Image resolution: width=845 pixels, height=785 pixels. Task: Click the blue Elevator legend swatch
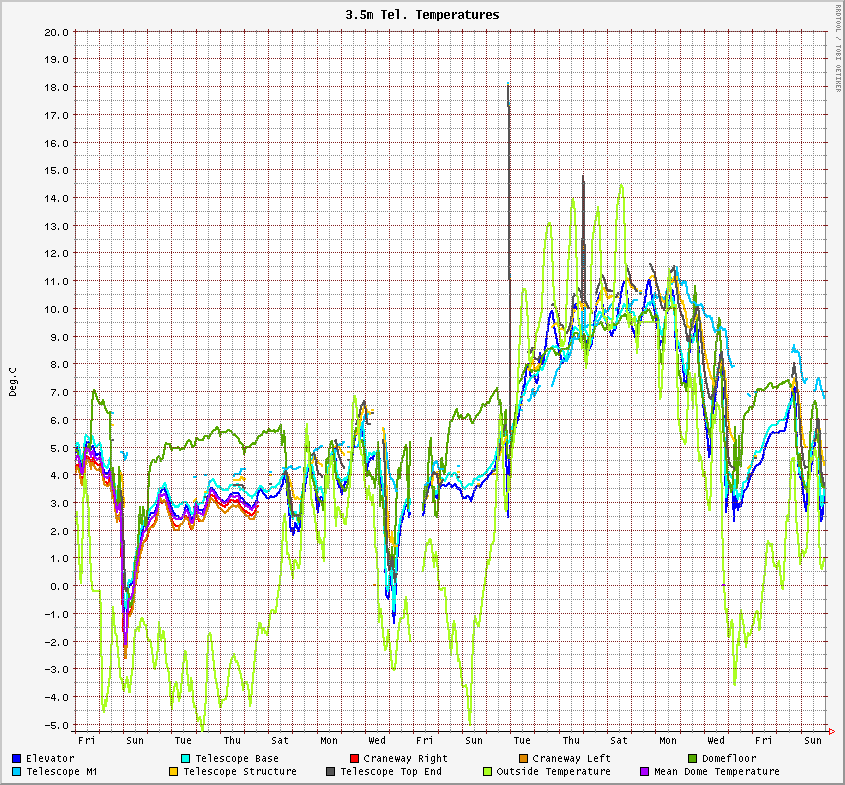coord(17,759)
